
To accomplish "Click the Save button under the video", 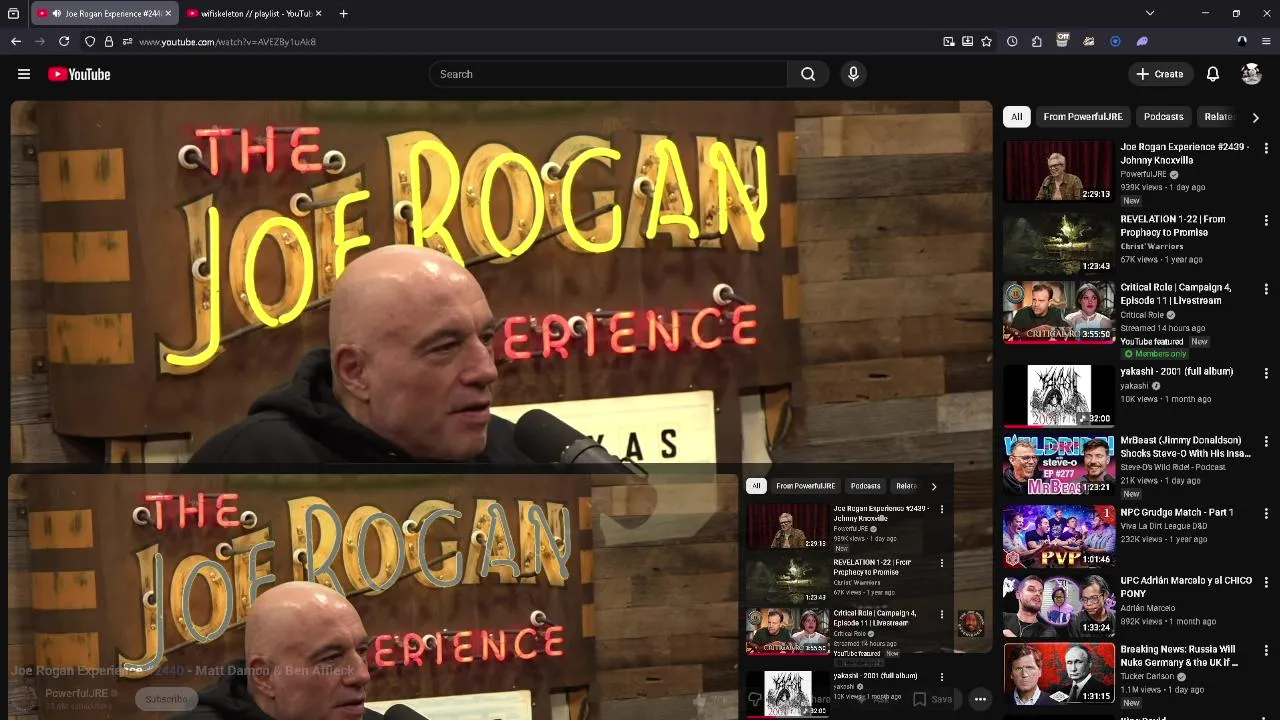I will 932,699.
